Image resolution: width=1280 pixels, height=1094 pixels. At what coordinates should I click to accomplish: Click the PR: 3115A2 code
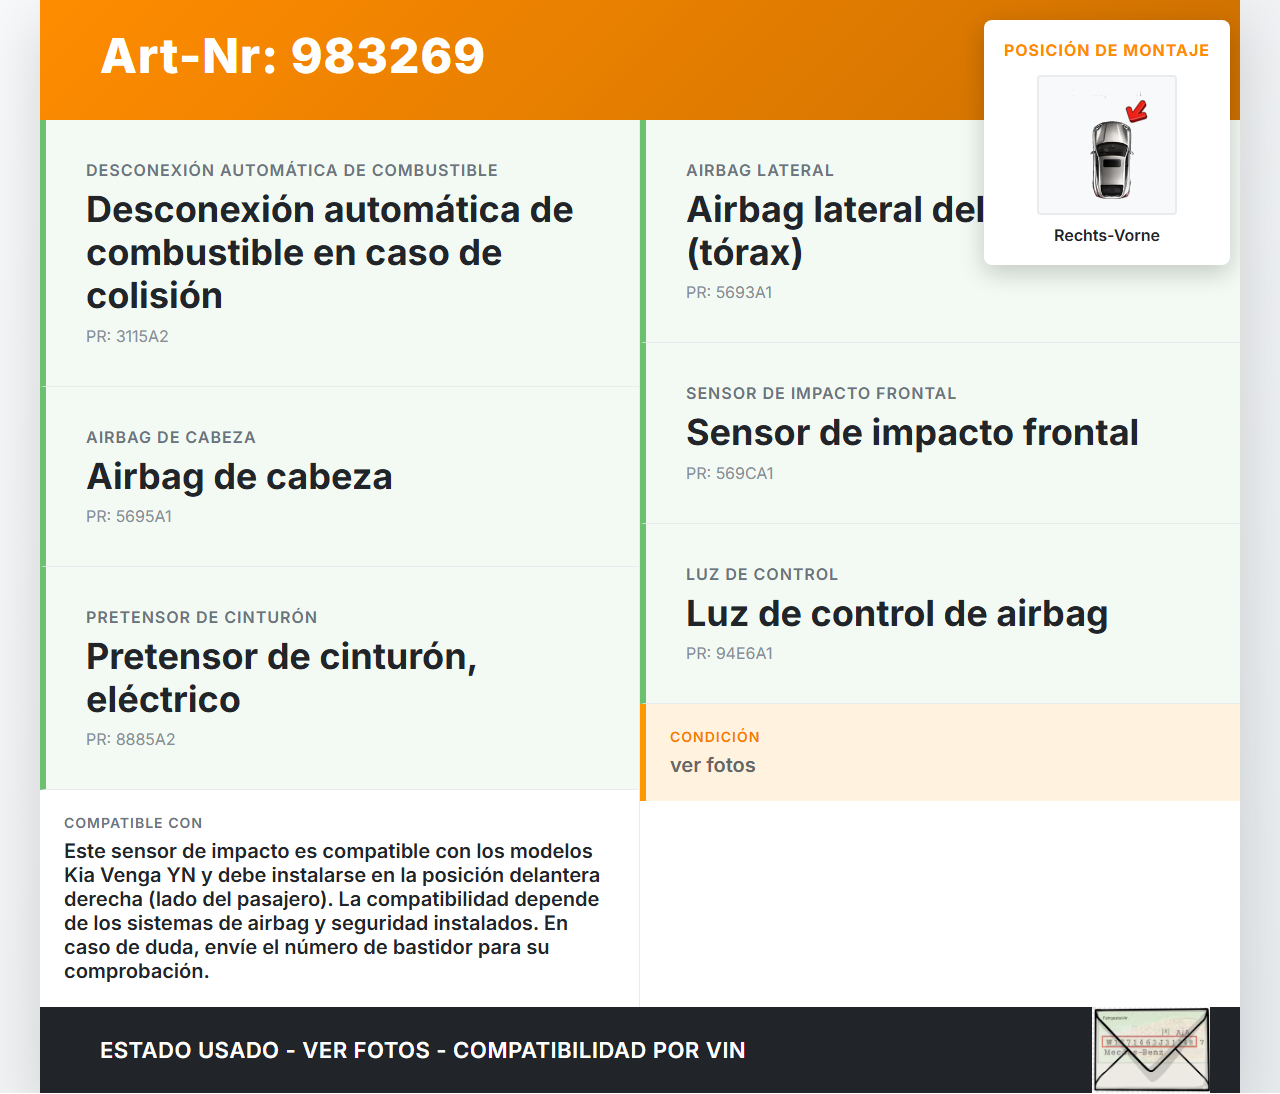[127, 337]
